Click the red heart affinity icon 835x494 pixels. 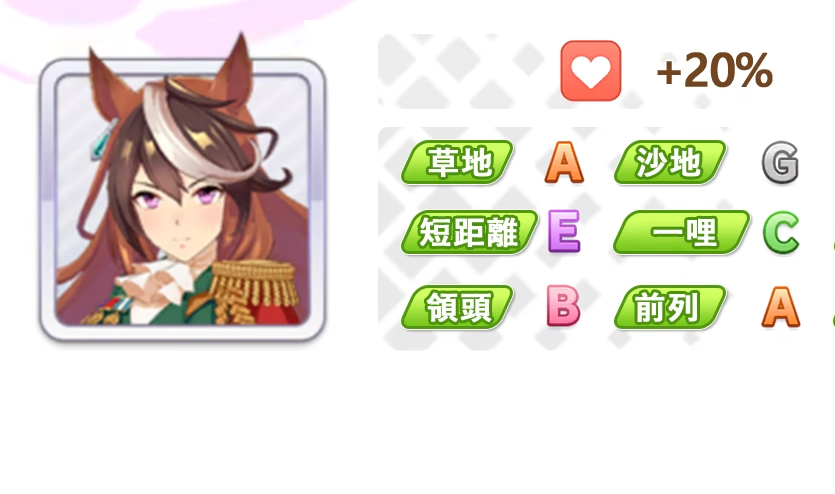[x=591, y=70]
